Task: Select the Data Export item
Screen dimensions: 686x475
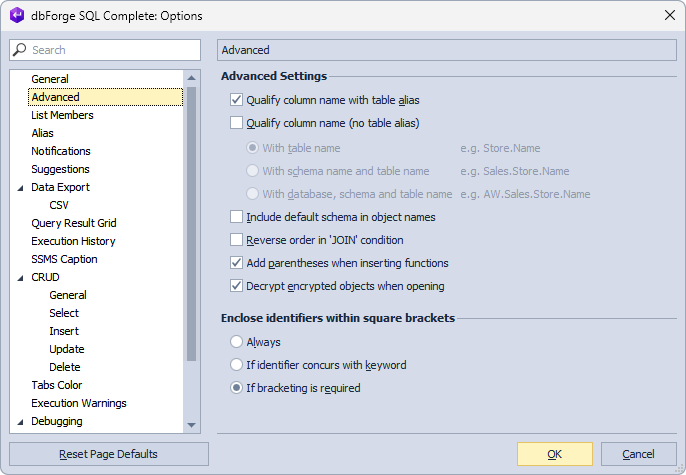Action: (60, 187)
